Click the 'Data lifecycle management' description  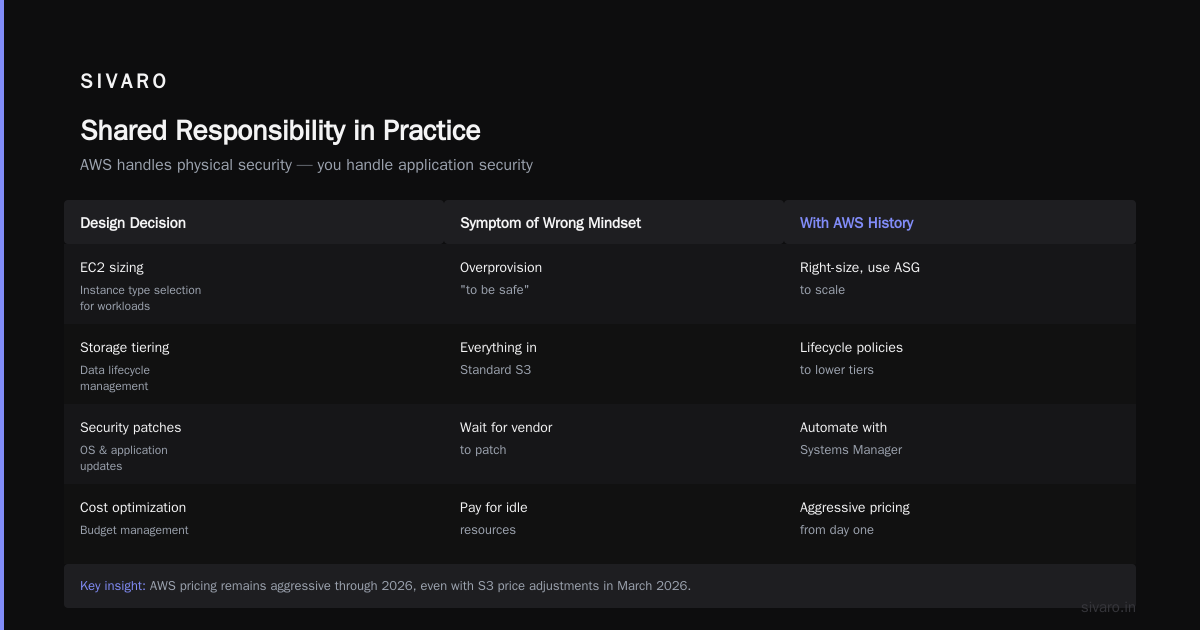click(x=115, y=378)
